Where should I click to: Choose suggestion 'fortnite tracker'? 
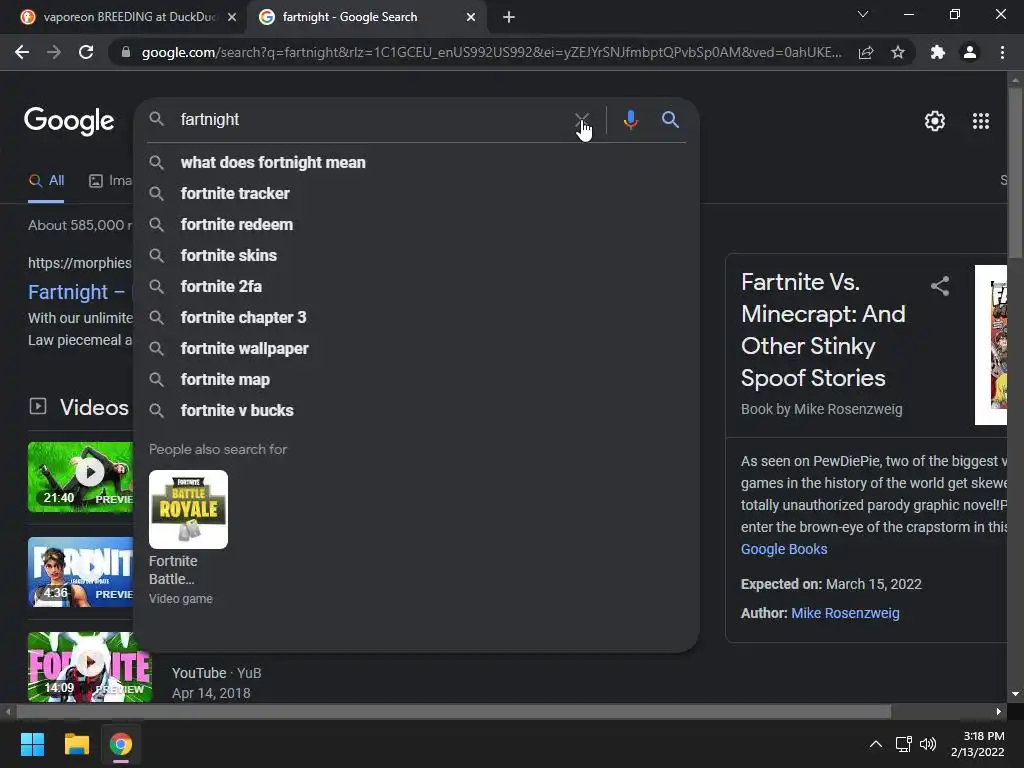235,193
